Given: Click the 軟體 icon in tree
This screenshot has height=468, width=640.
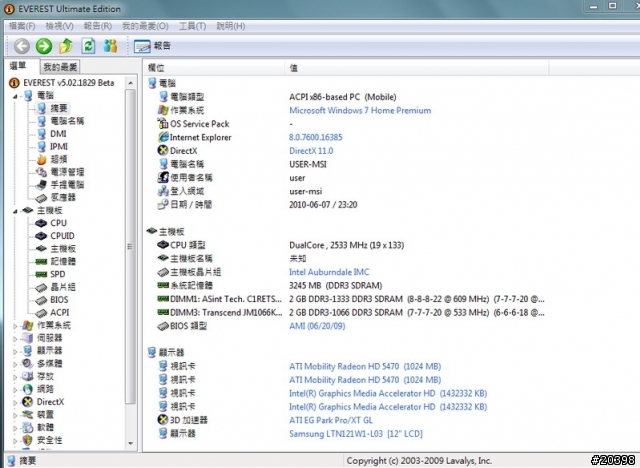Looking at the screenshot, I should click(27, 427).
